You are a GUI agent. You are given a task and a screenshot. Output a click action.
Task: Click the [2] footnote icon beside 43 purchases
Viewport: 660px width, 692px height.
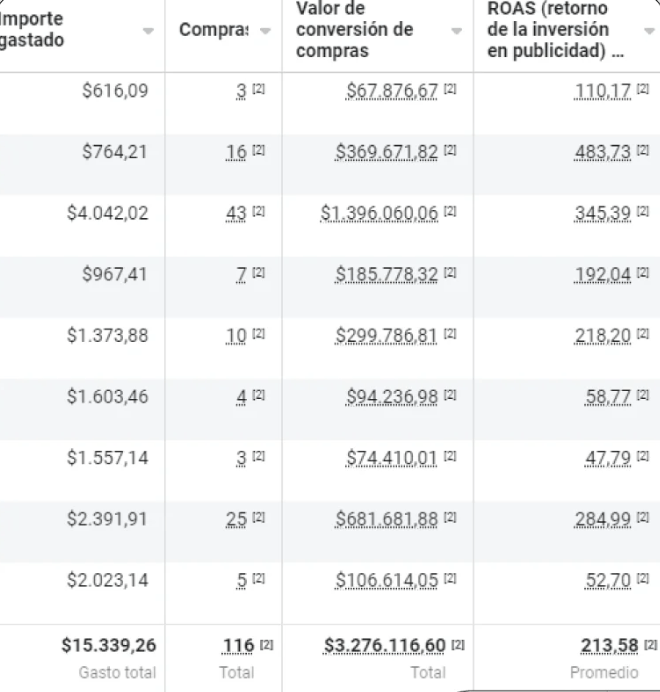click(x=258, y=212)
